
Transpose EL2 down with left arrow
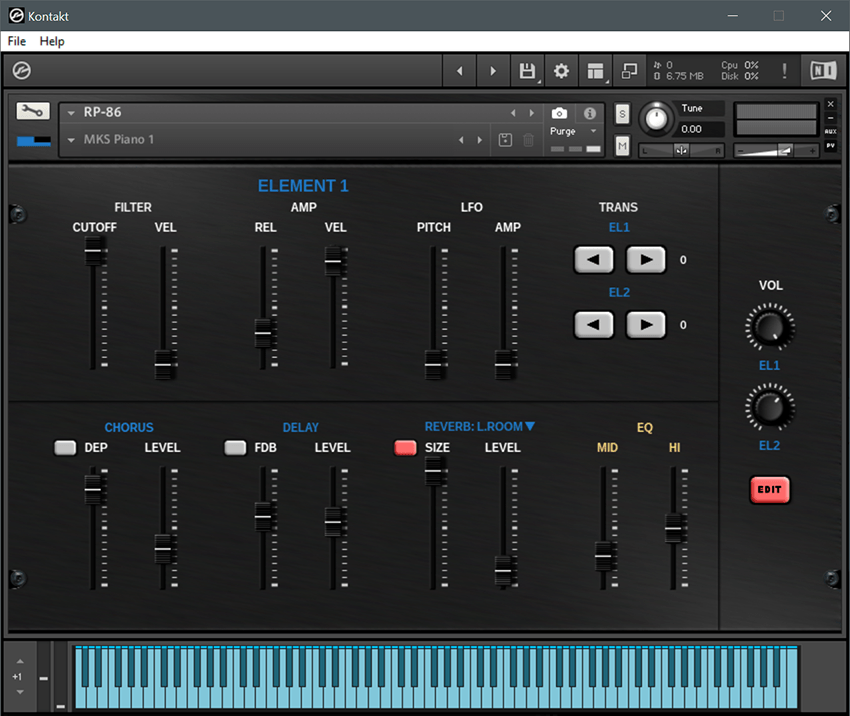pos(594,325)
